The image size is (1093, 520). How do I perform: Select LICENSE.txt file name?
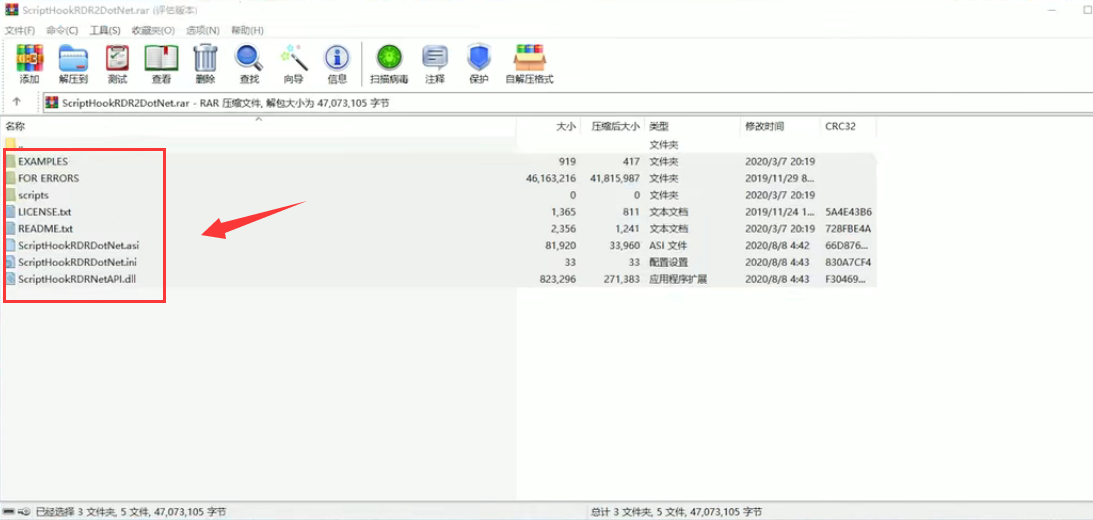[x=45, y=211]
